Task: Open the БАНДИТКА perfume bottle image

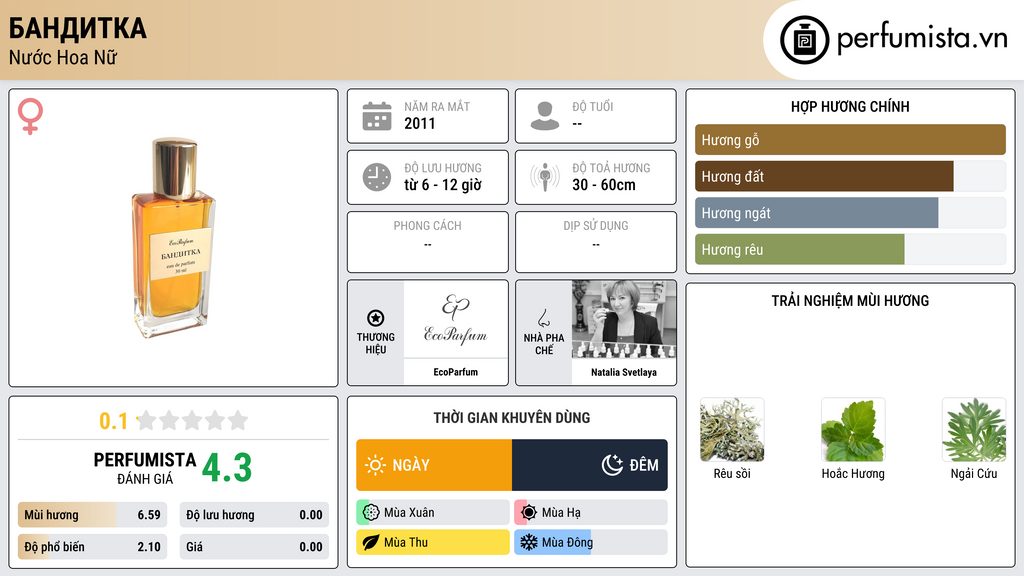Action: pyautogui.click(x=173, y=238)
